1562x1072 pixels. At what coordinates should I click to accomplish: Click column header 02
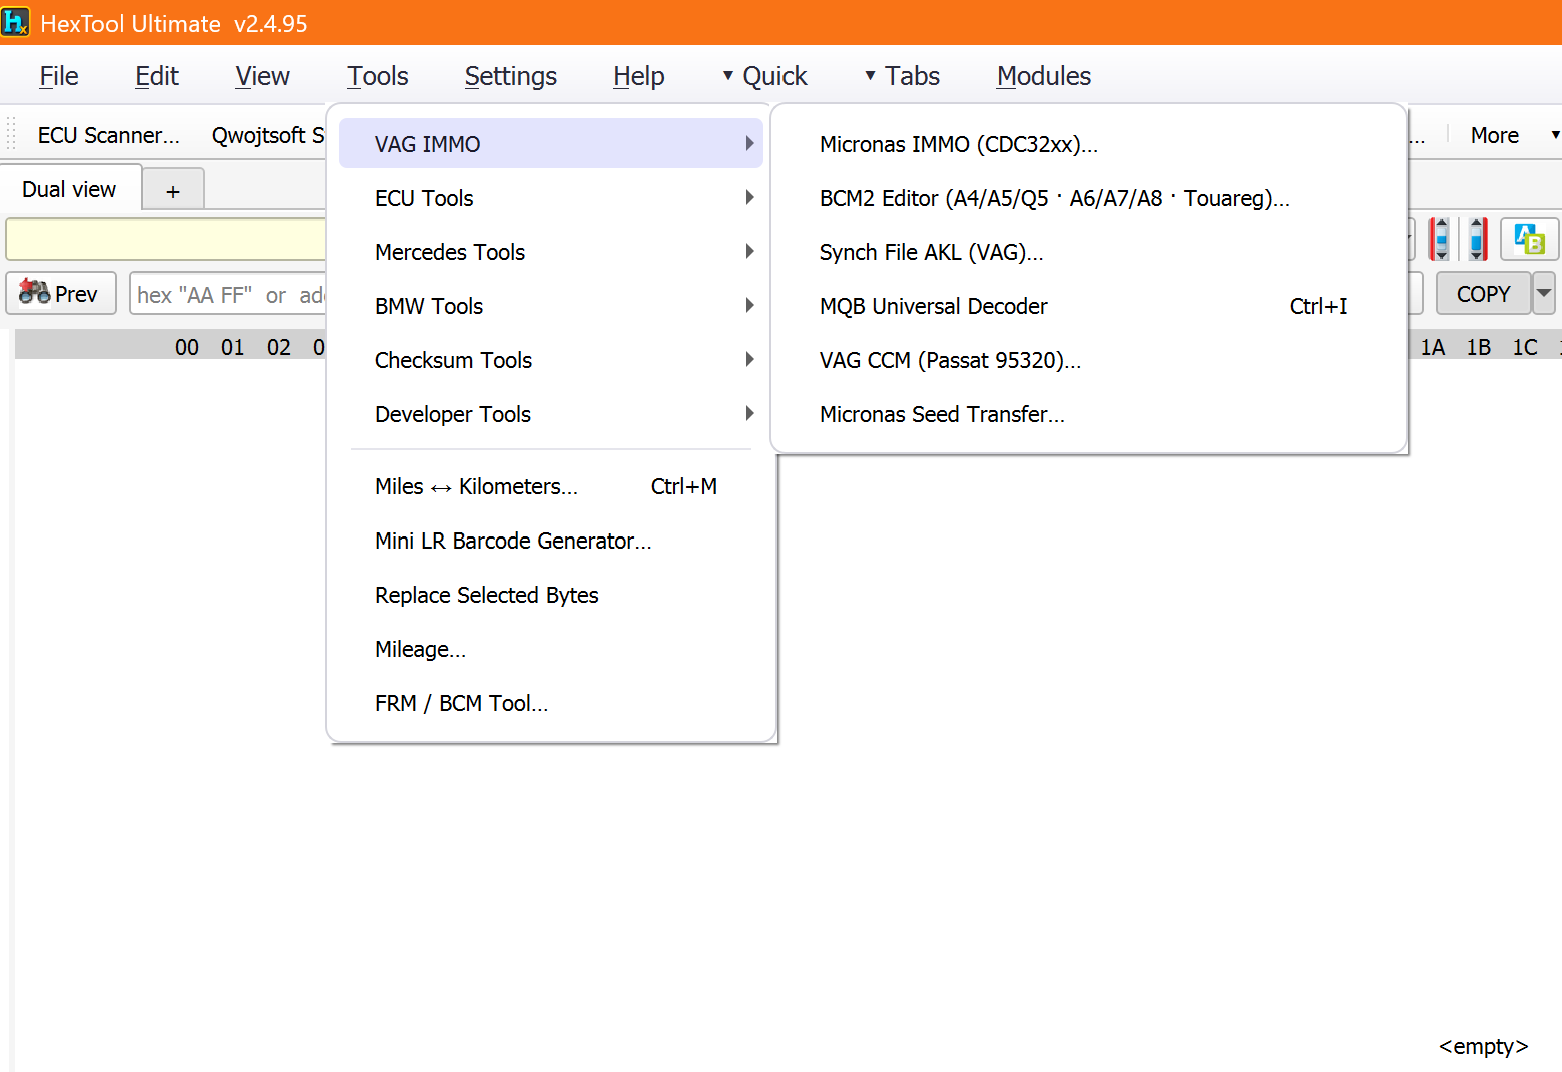pyautogui.click(x=279, y=346)
